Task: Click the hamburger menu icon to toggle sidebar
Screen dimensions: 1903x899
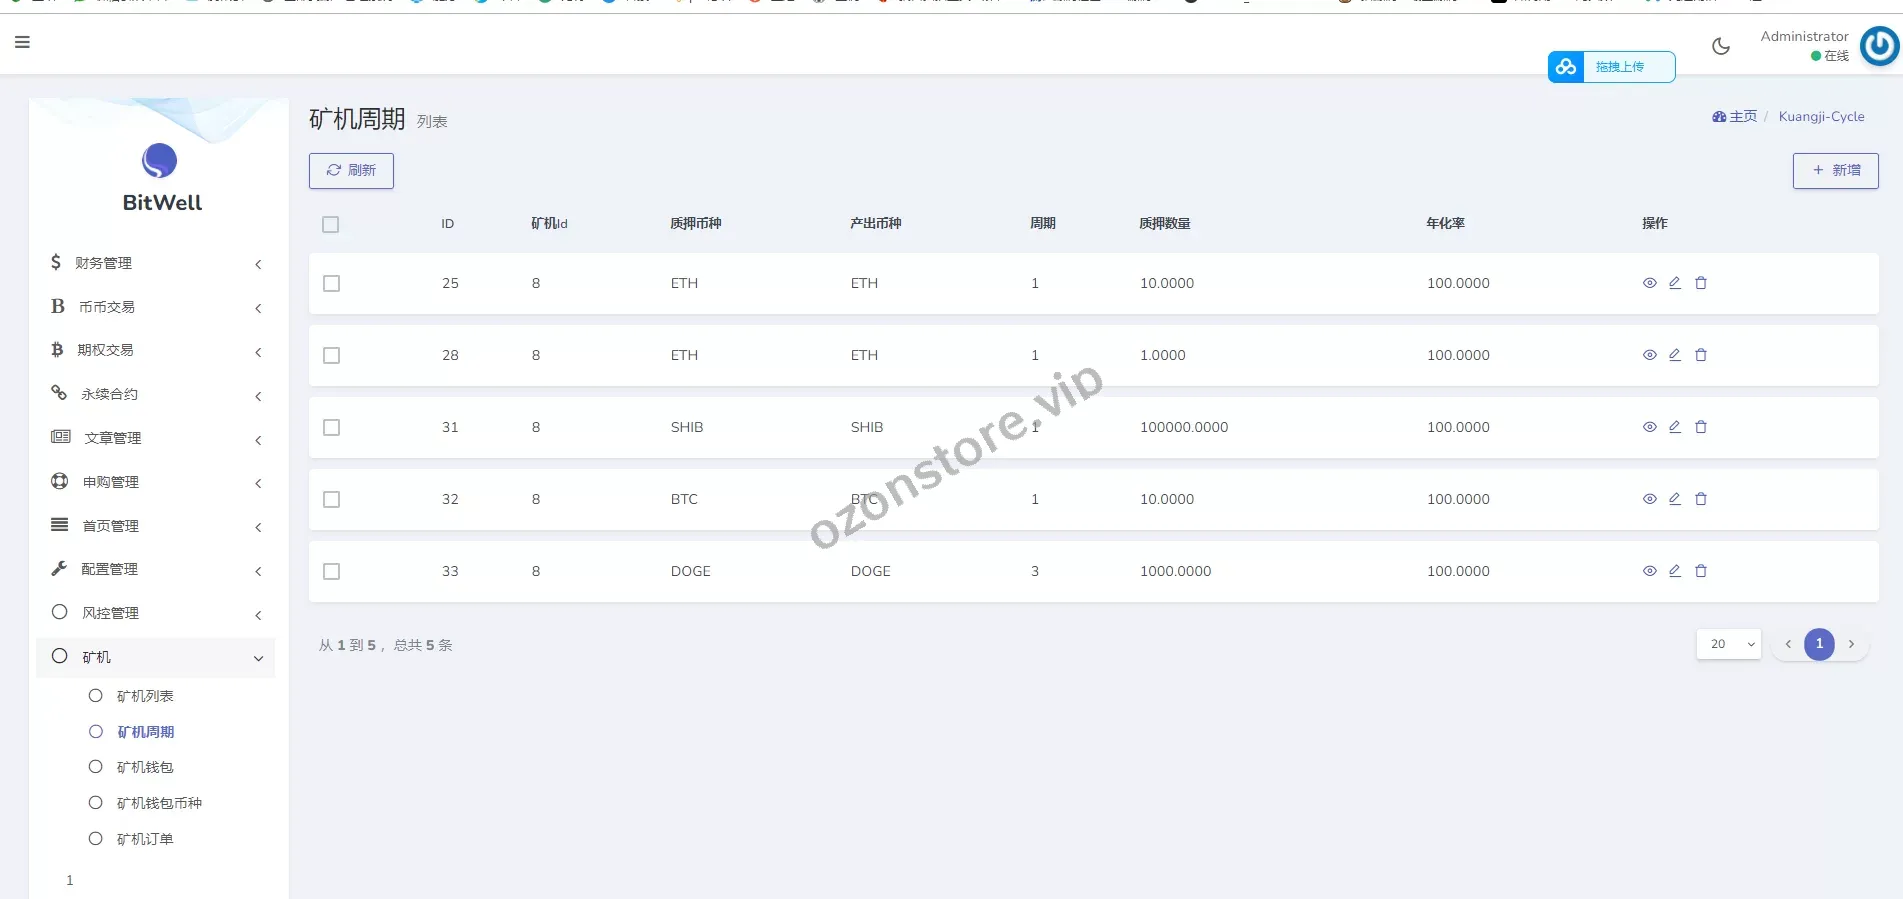Action: click(x=22, y=42)
